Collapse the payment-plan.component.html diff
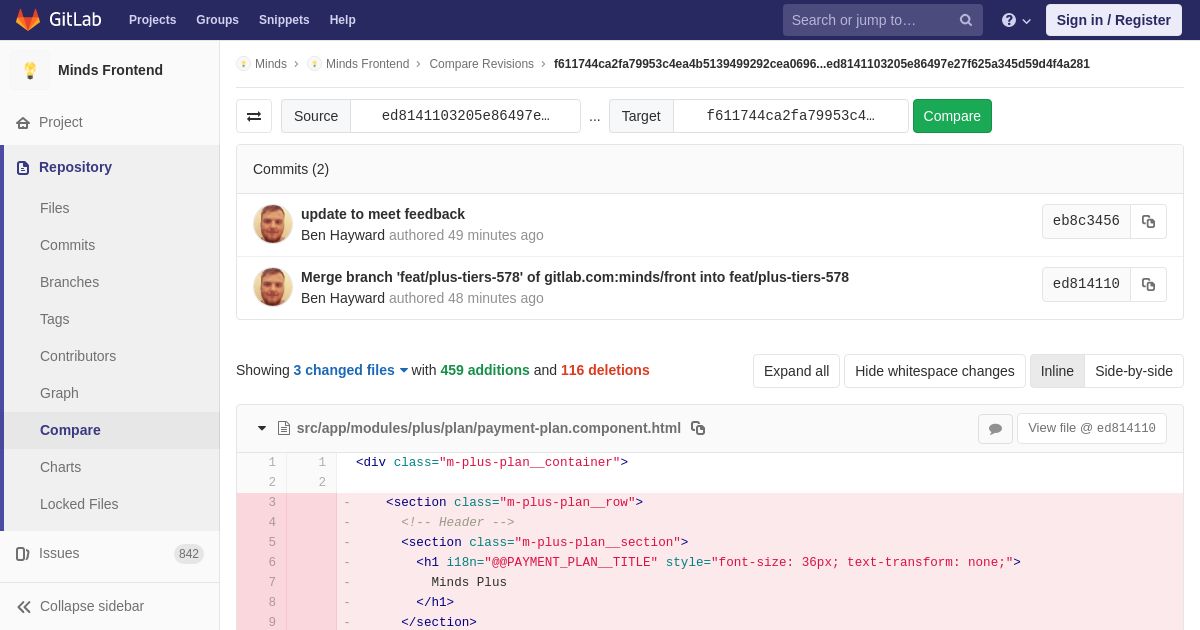Image resolution: width=1200 pixels, height=630 pixels. 262,428
